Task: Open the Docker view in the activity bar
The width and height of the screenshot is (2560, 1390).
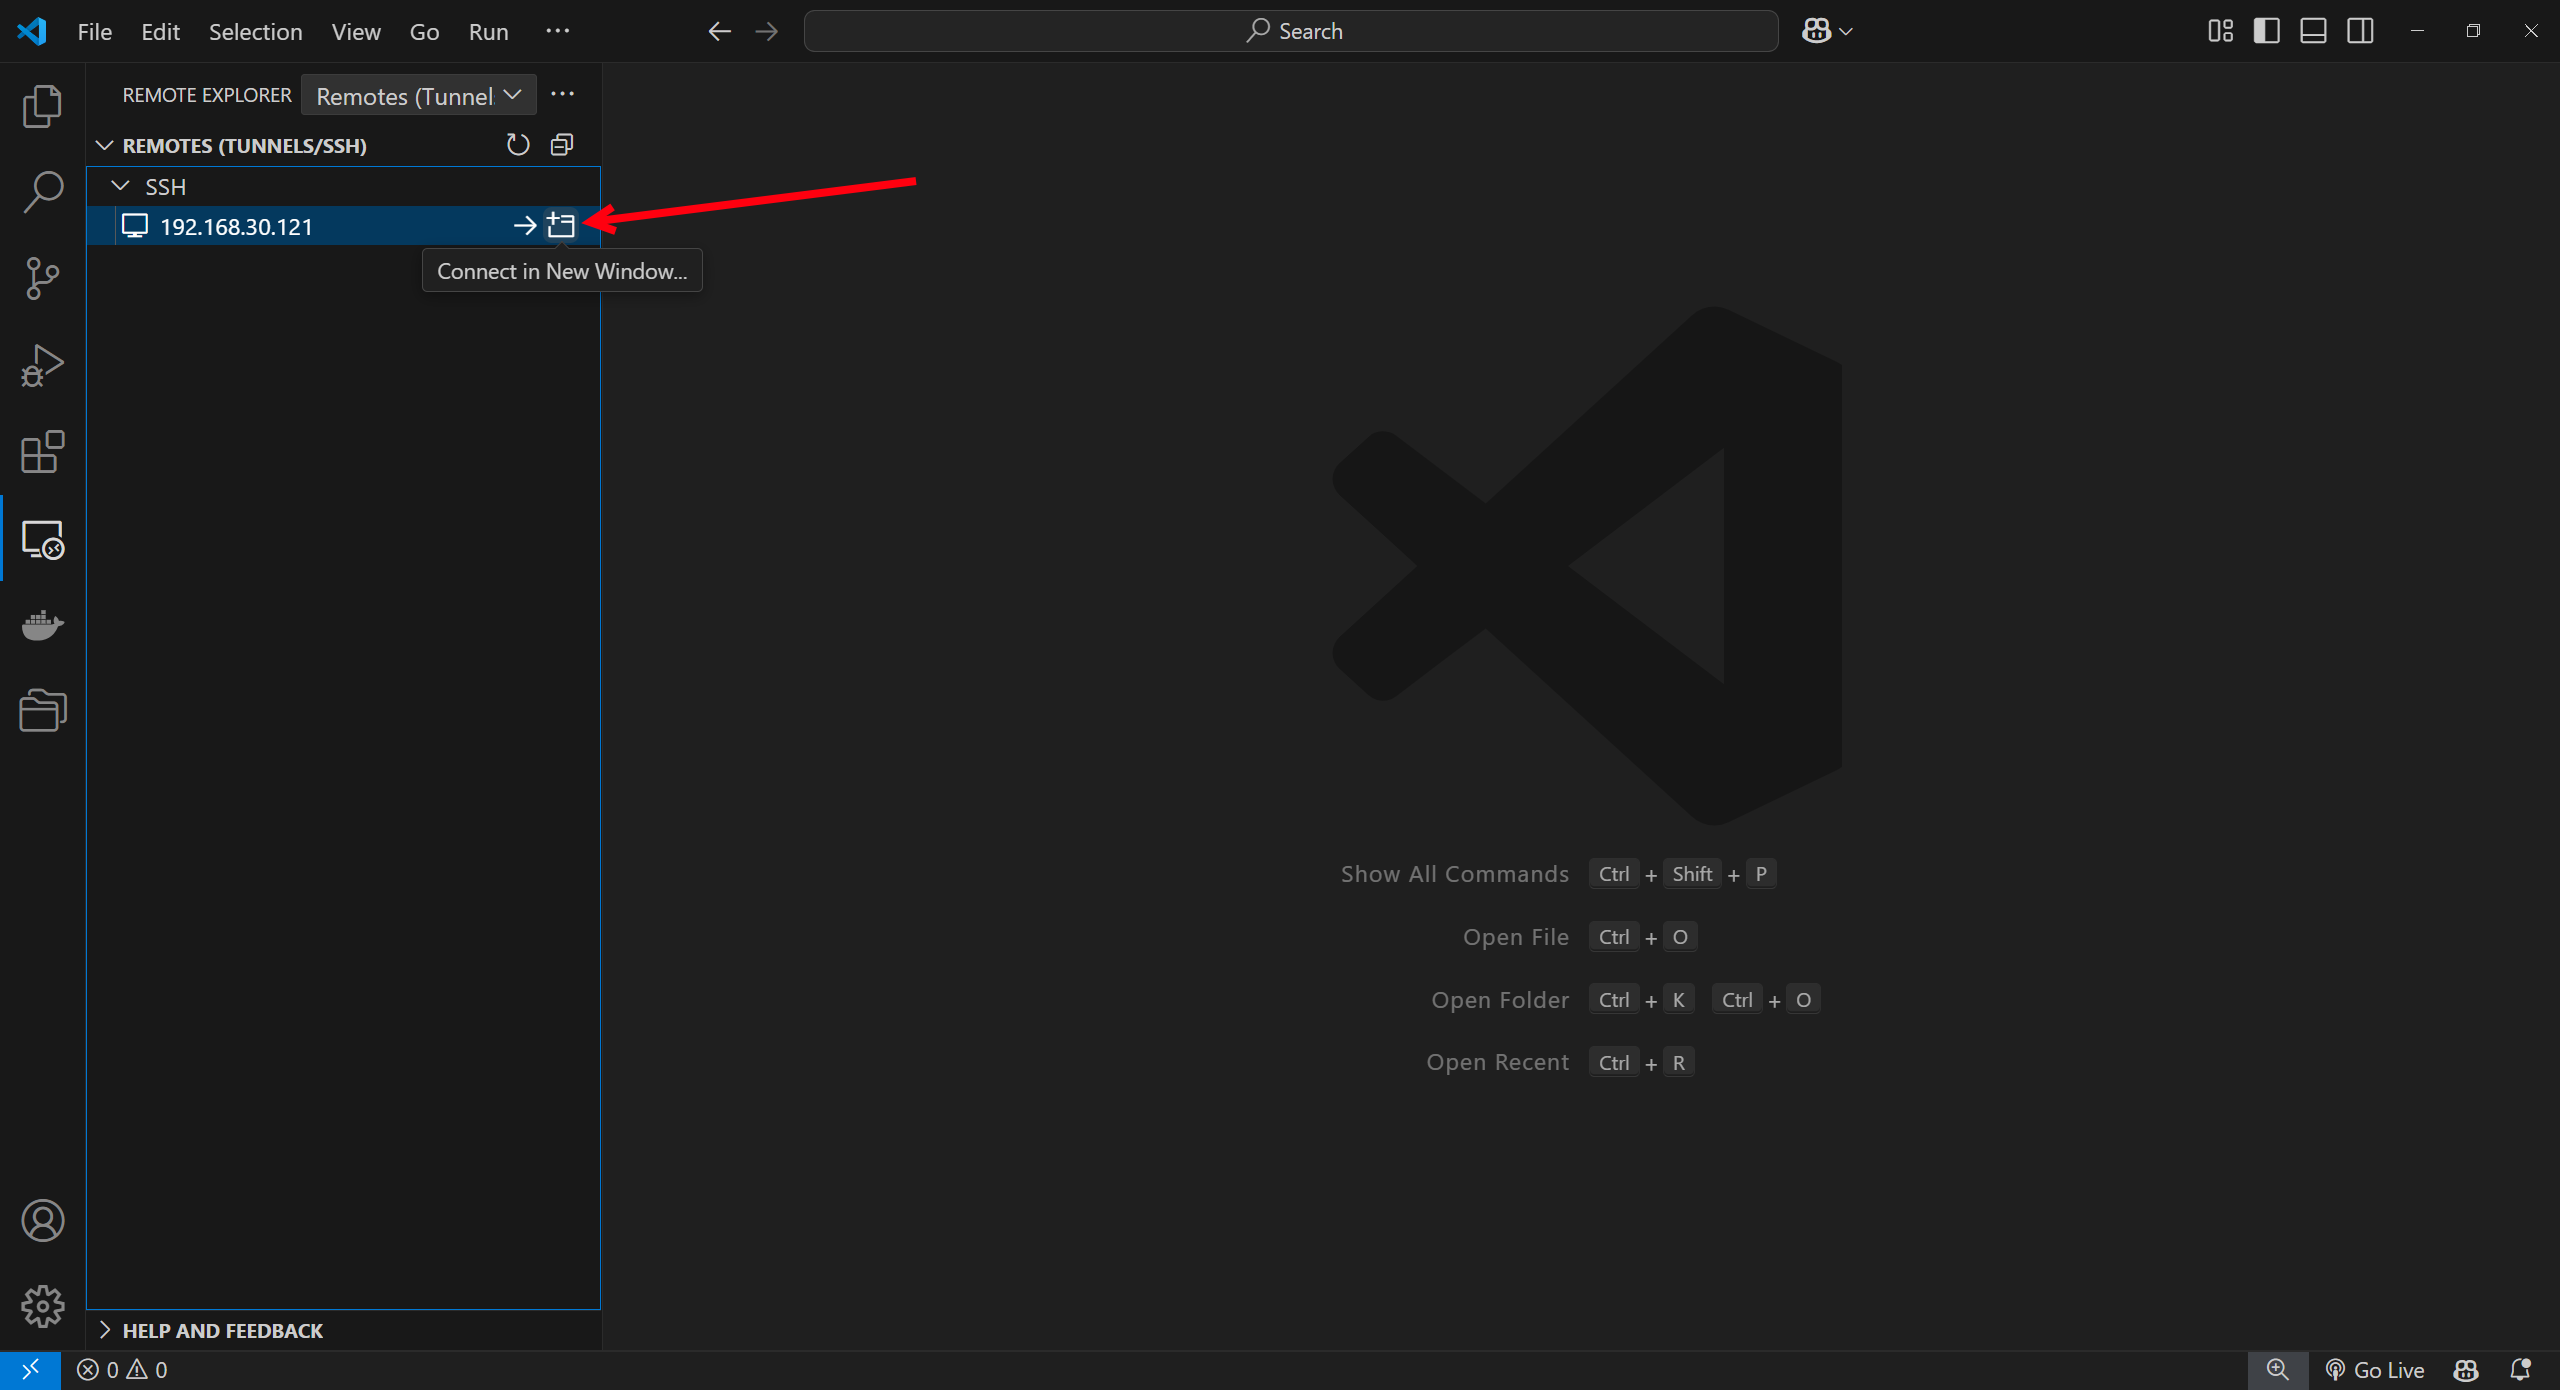Action: click(42, 626)
